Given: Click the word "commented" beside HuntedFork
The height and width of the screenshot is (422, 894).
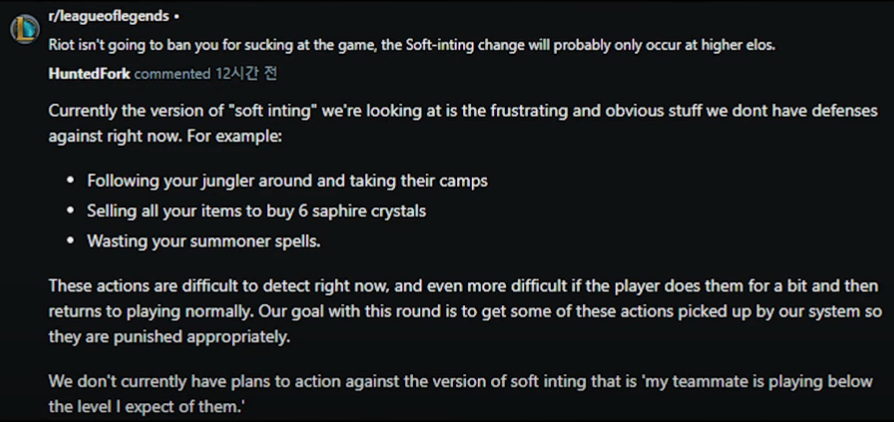Looking at the screenshot, I should [x=172, y=74].
